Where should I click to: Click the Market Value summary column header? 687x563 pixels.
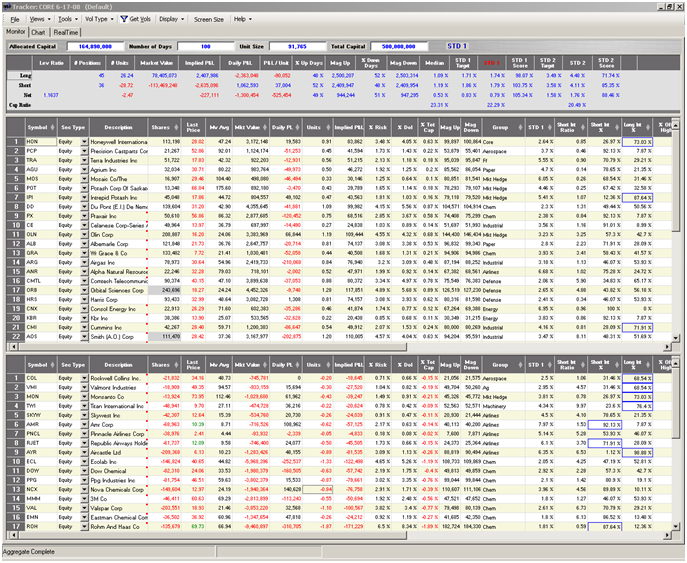click(156, 63)
